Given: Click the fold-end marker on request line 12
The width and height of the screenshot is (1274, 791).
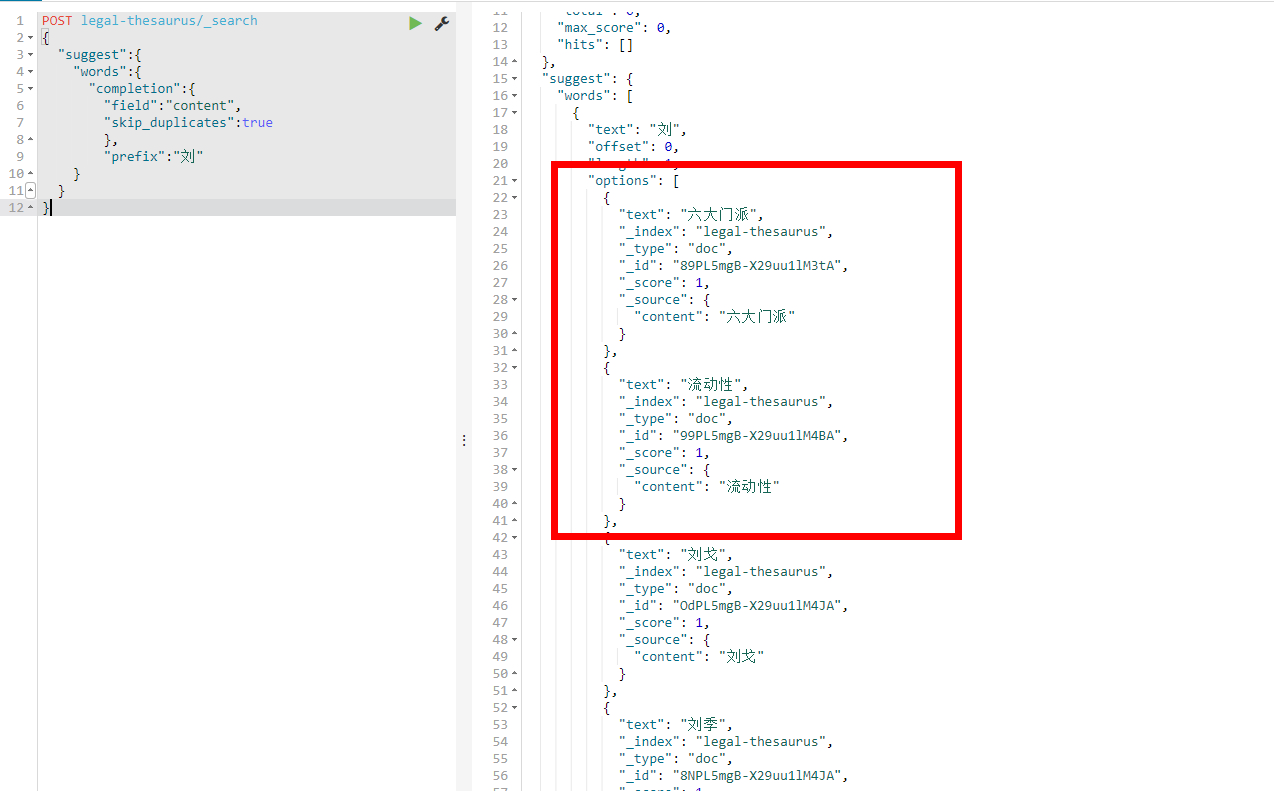Looking at the screenshot, I should tap(31, 207).
